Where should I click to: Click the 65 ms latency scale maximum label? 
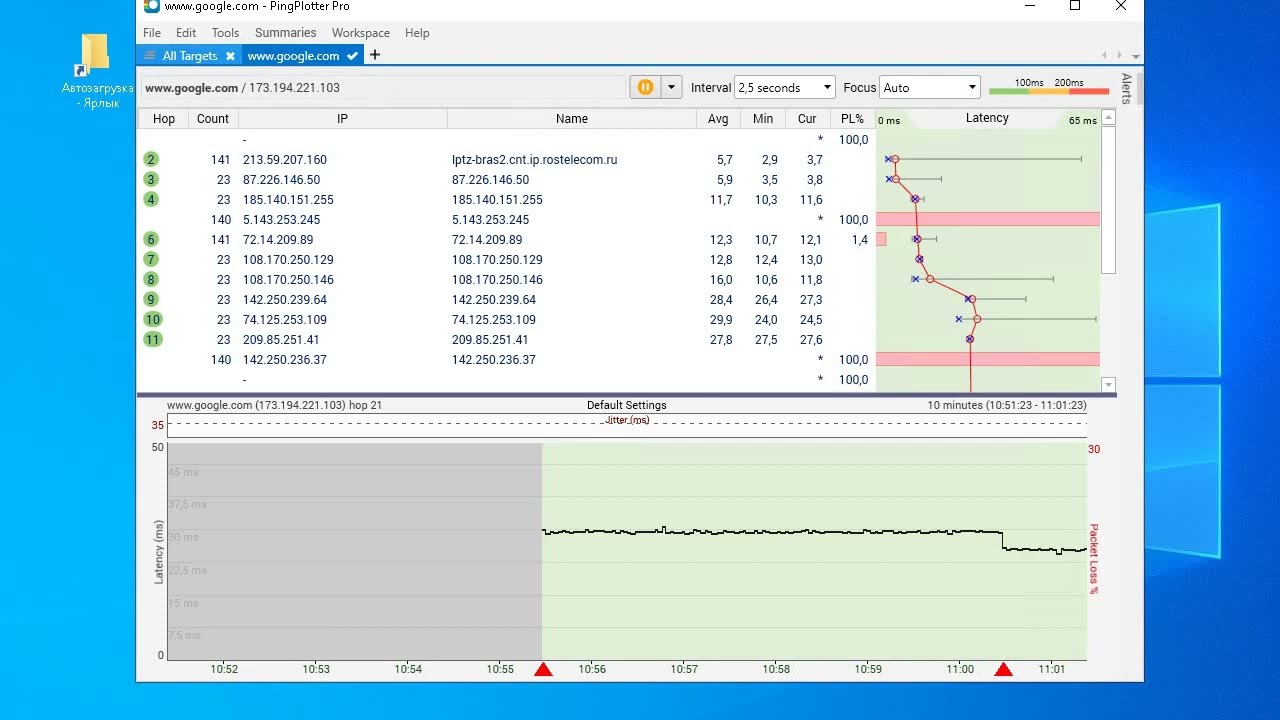click(x=1083, y=121)
